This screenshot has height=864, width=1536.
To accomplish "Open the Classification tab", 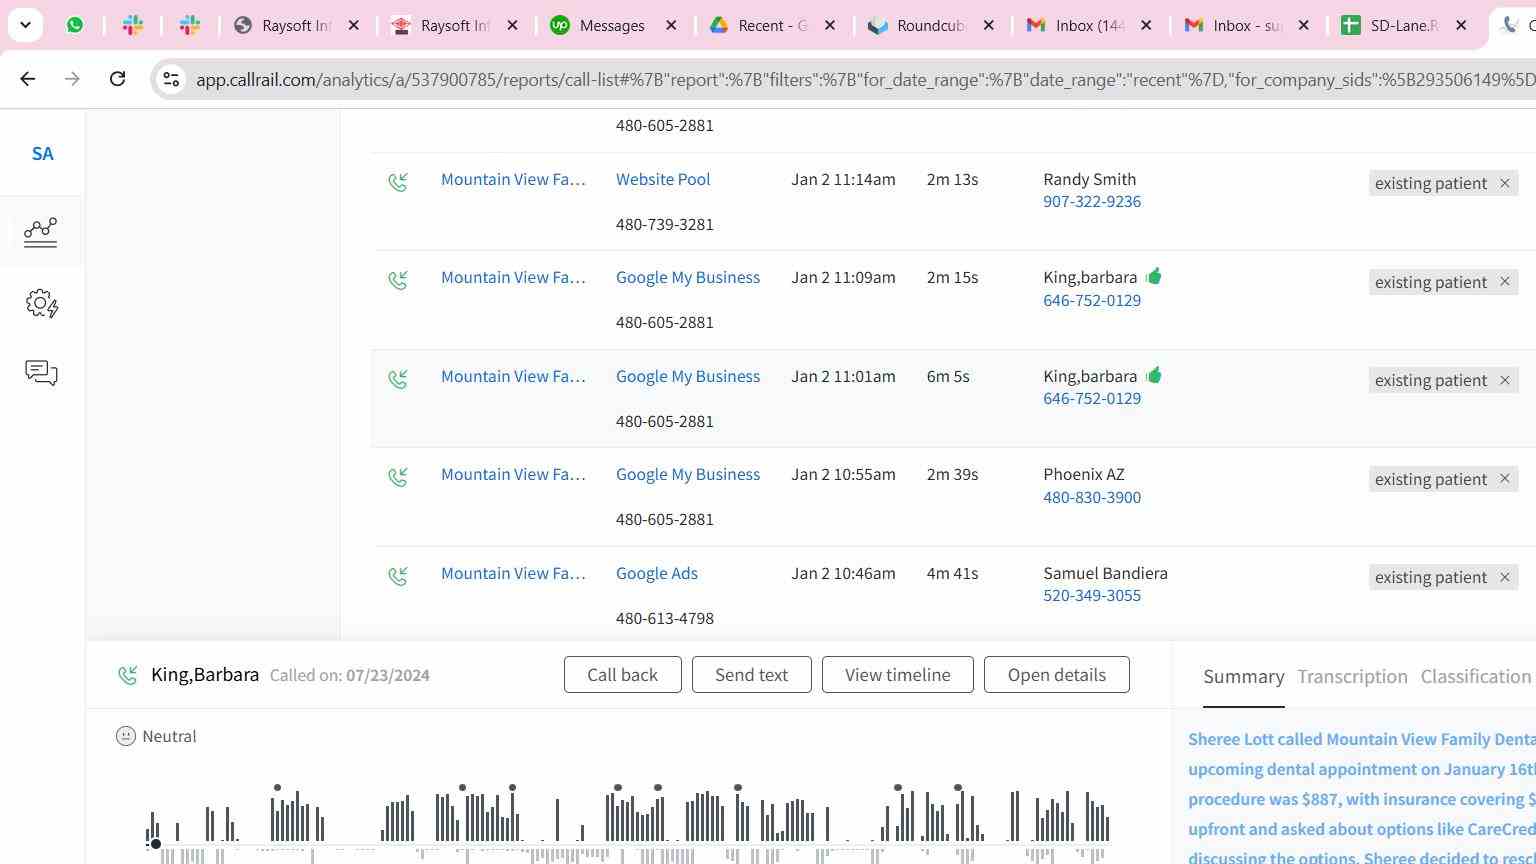I will pyautogui.click(x=1475, y=677).
